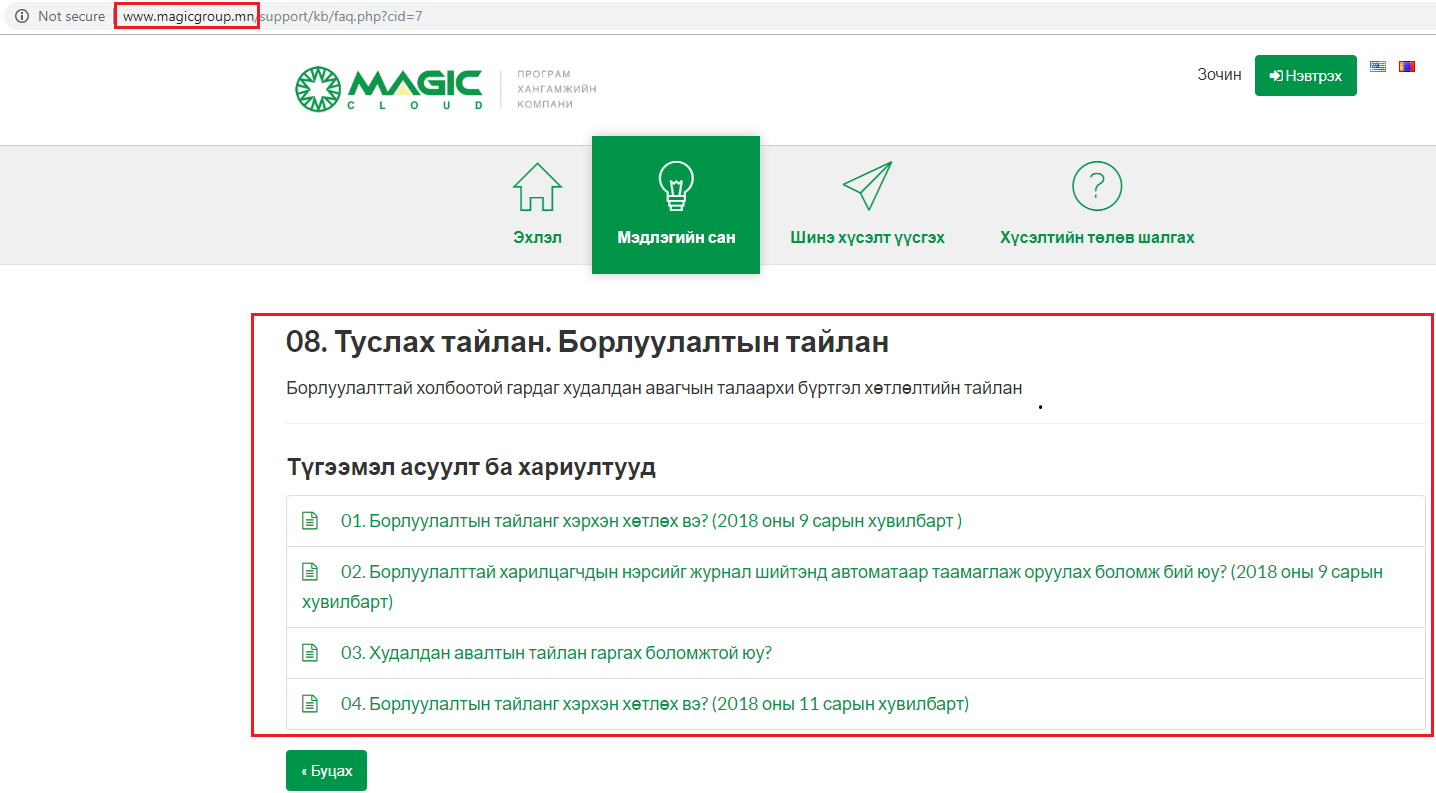This screenshot has width=1436, height=793.
Task: Click the site info icon beside Not secure
Action: pyautogui.click(x=22, y=17)
